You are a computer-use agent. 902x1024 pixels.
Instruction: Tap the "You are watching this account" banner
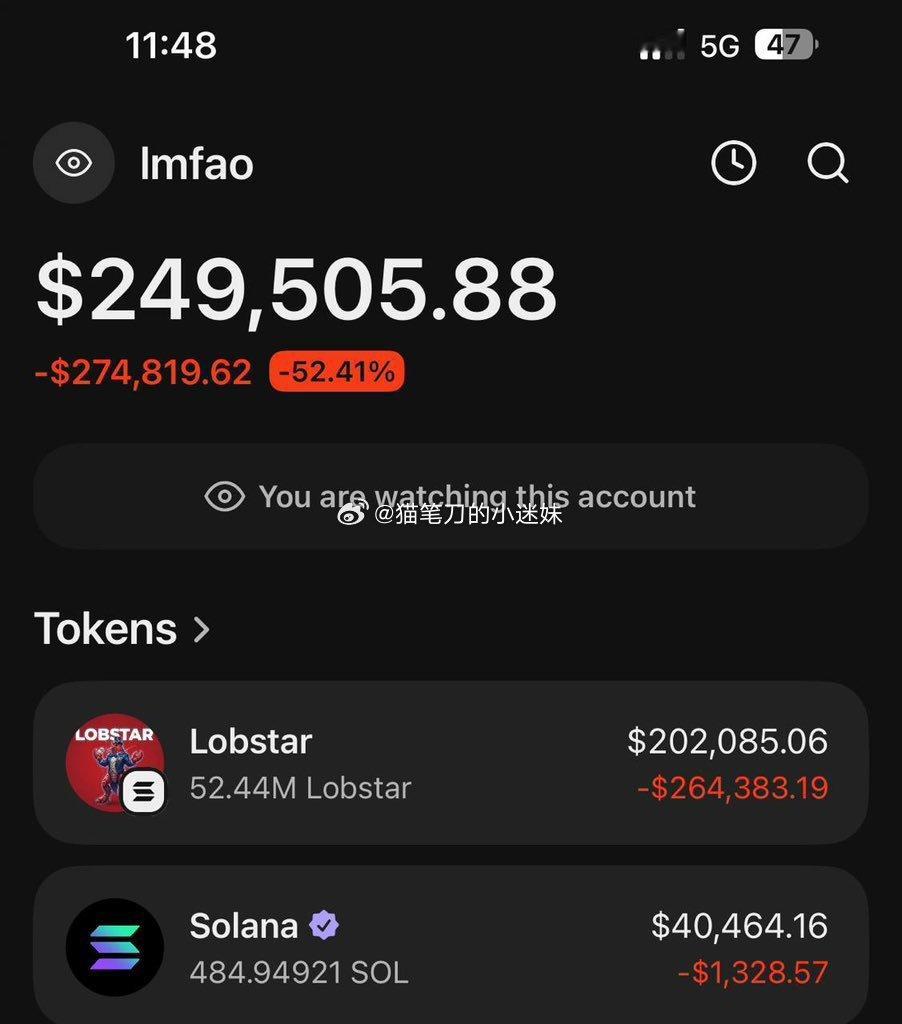point(450,497)
